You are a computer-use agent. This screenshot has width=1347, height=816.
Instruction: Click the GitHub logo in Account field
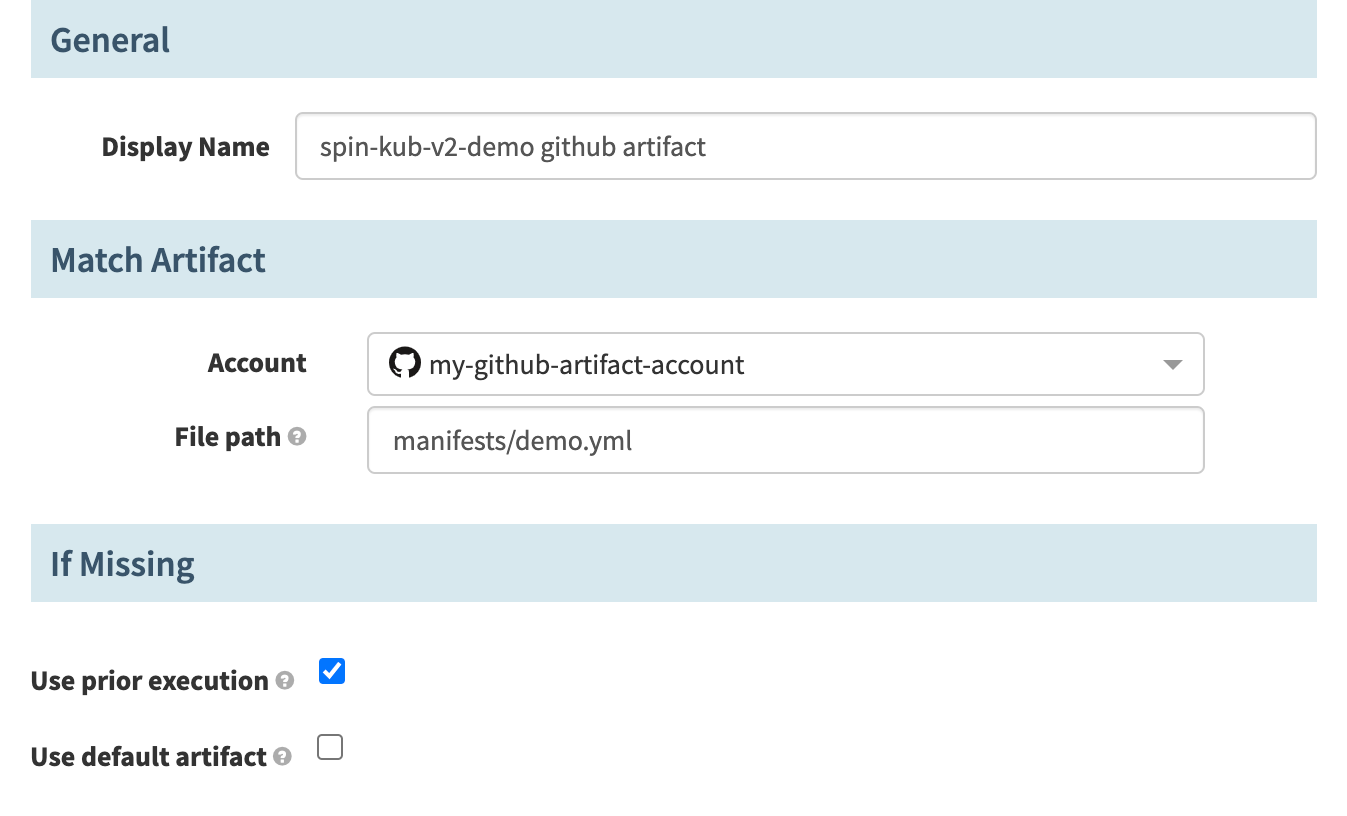tap(404, 363)
